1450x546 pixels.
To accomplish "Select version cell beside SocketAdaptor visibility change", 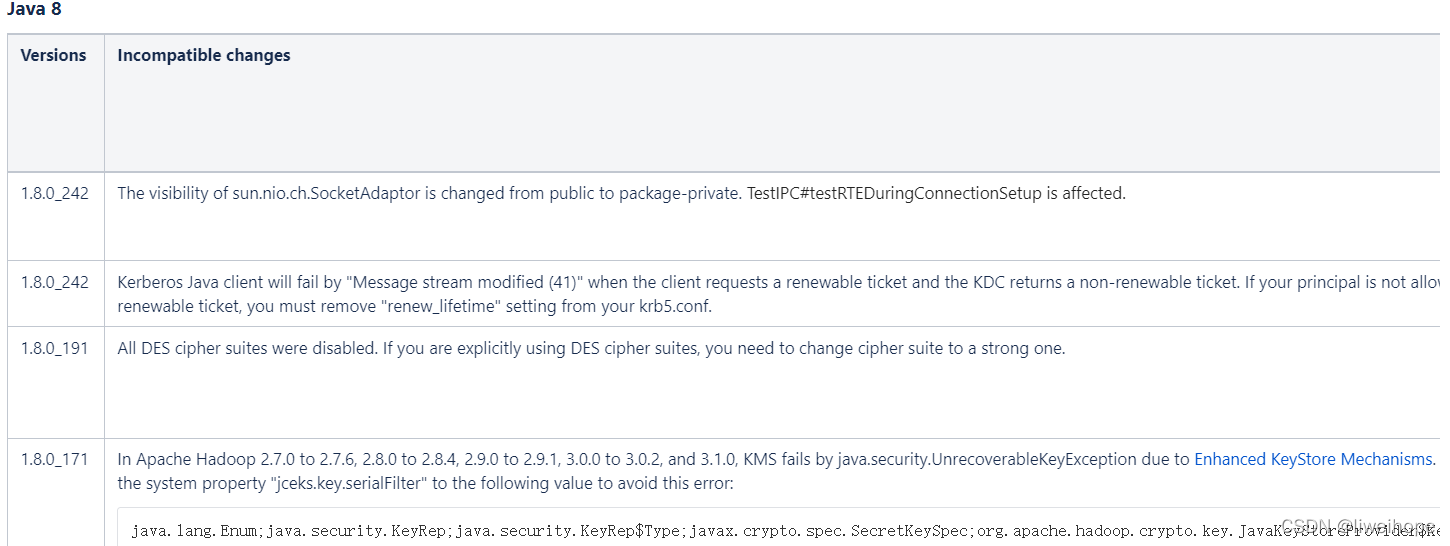I will 55,193.
